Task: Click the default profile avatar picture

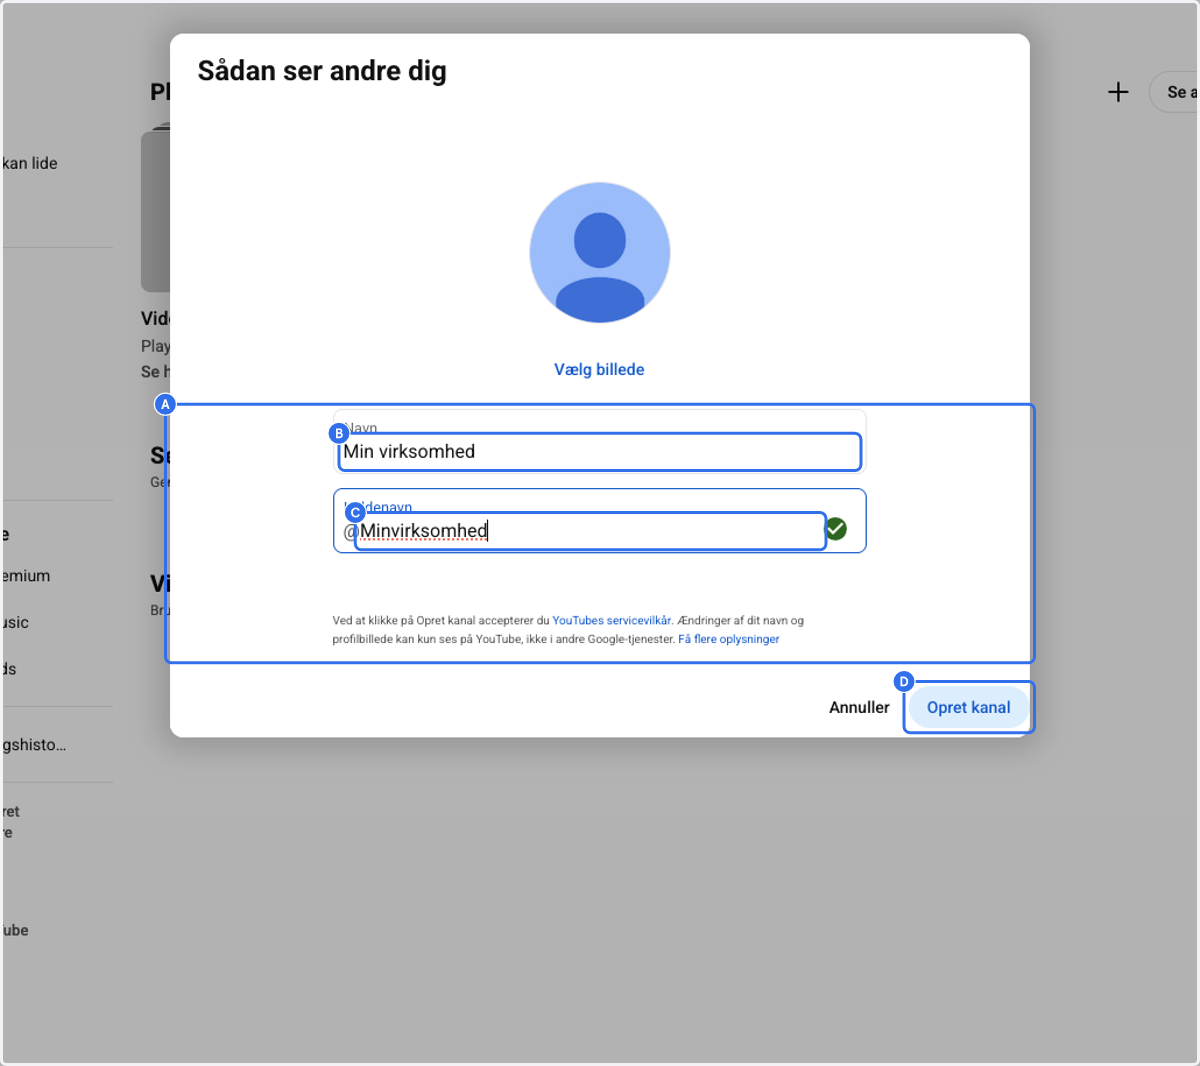Action: (x=600, y=252)
